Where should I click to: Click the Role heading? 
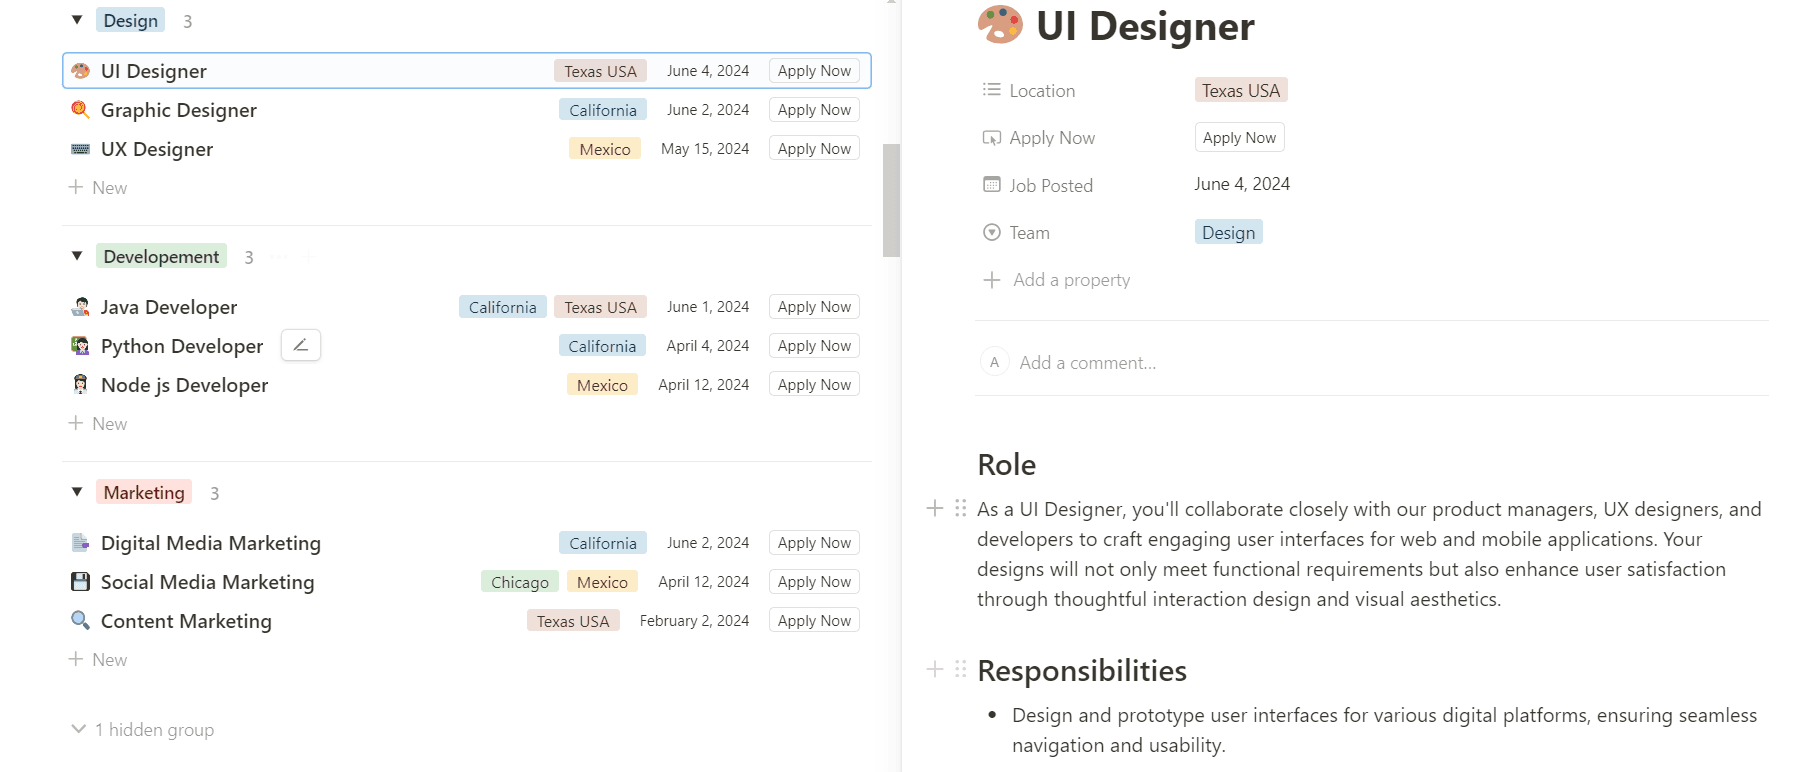click(1006, 465)
